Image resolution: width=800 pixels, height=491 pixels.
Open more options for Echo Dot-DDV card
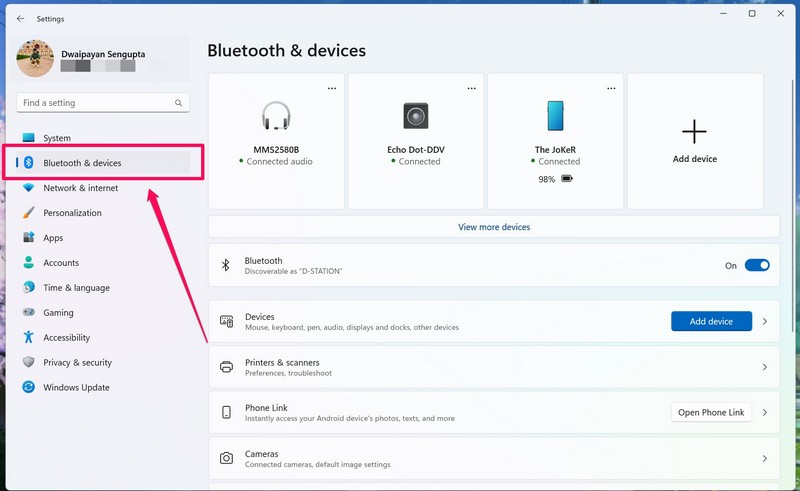[472, 88]
